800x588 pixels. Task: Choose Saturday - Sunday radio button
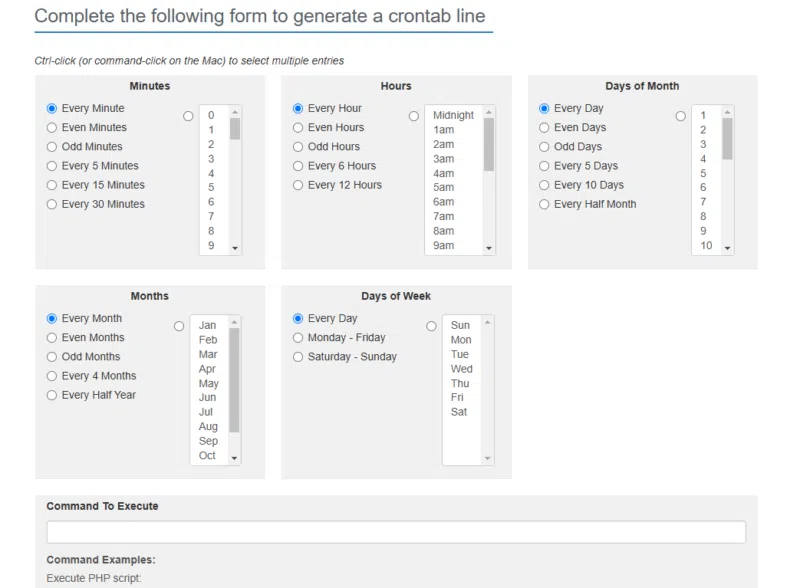pos(298,357)
